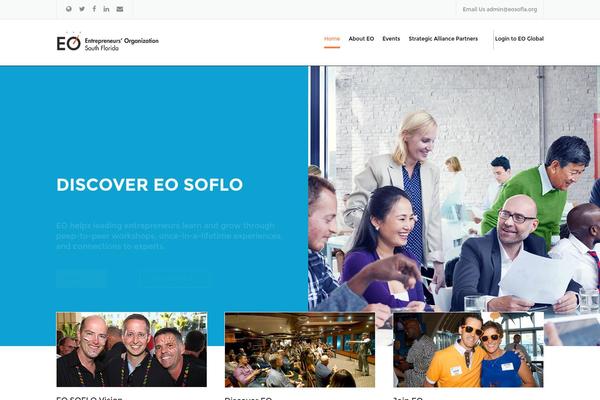Screen dimensions: 600x400
Task: Open the Twitter social icon
Action: [x=82, y=9]
